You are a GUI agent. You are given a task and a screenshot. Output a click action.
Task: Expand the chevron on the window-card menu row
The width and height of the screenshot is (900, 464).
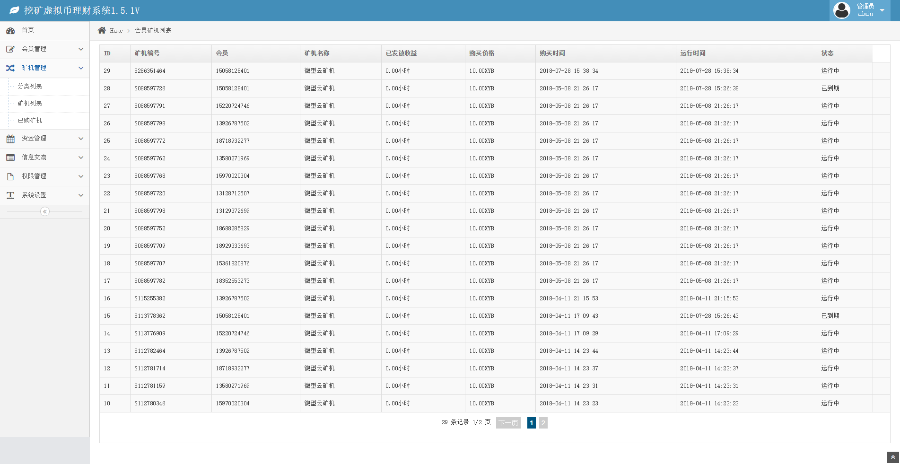point(81,157)
